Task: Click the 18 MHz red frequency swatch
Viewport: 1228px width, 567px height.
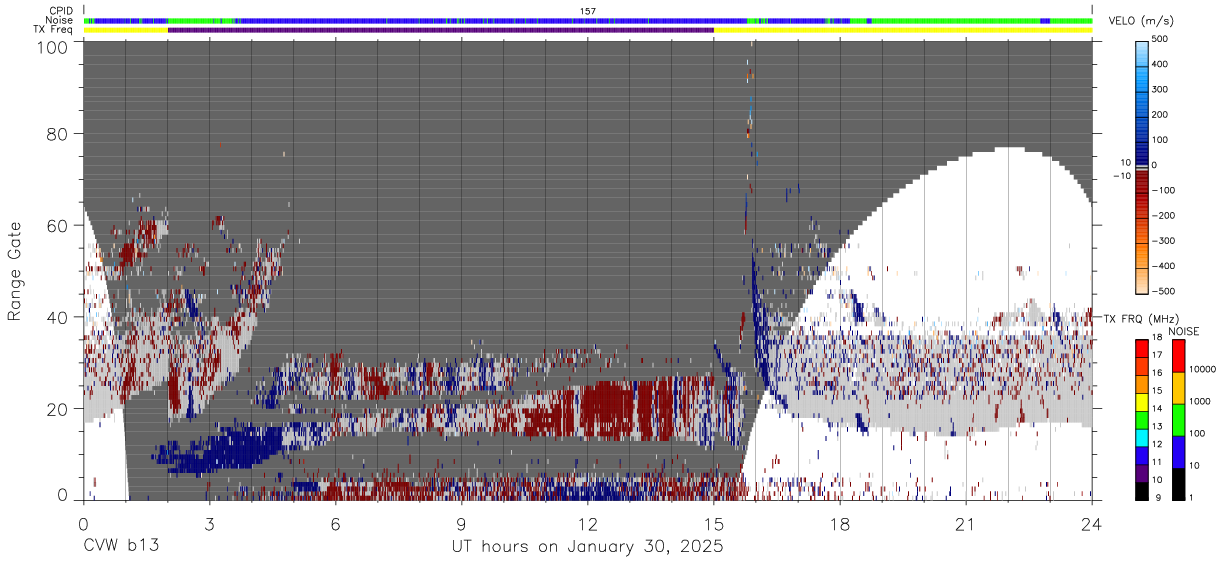Action: (x=1143, y=348)
